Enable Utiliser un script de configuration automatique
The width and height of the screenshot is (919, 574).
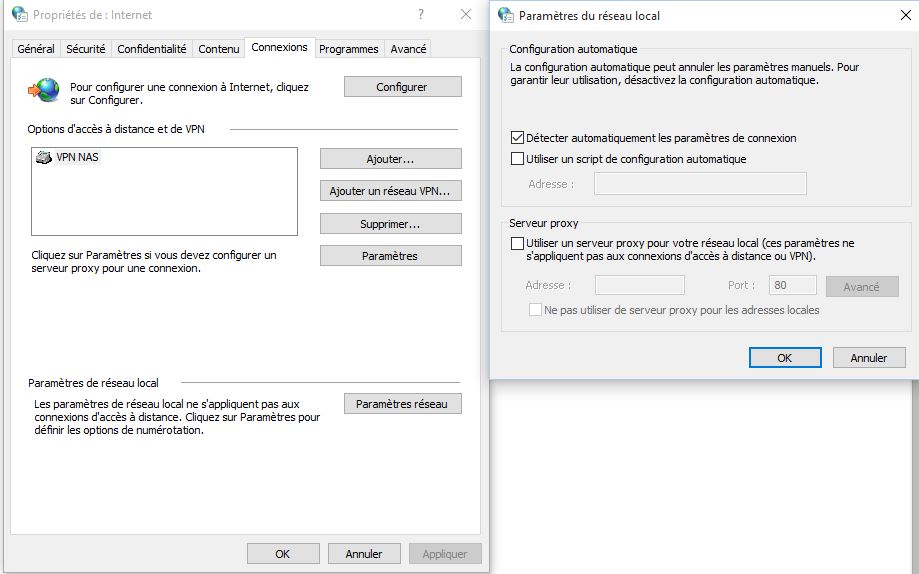[517, 158]
